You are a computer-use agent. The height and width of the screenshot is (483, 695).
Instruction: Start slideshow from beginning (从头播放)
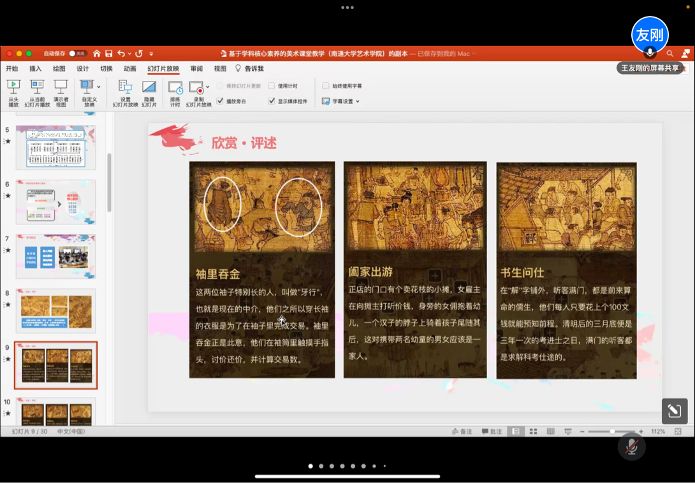point(13,93)
